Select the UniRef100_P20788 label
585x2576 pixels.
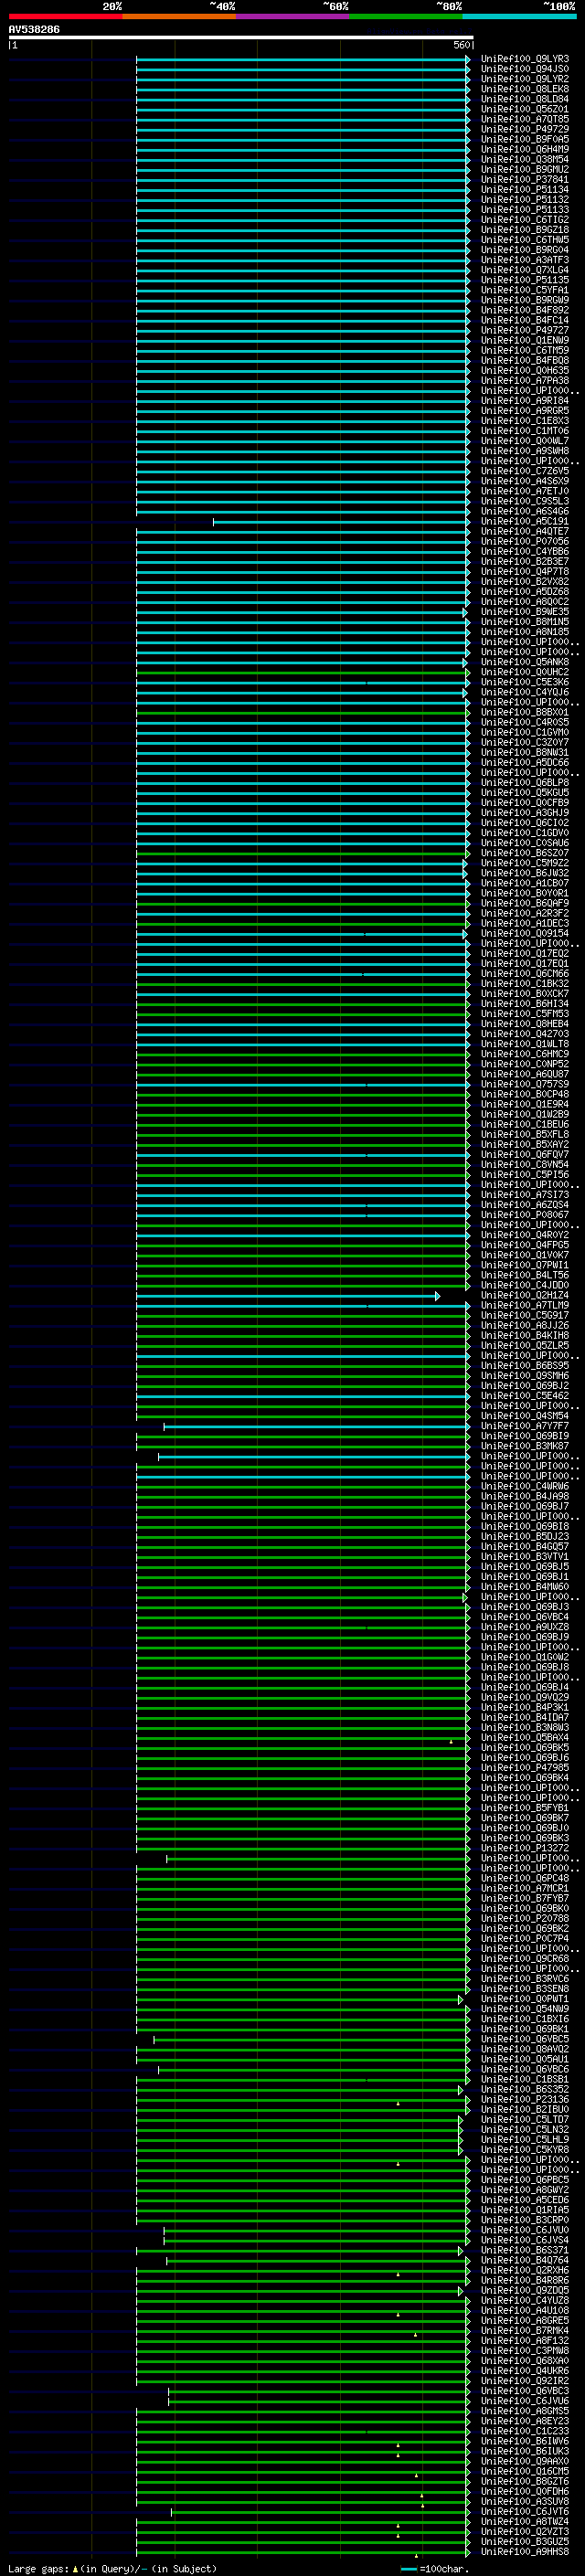pos(525,1918)
